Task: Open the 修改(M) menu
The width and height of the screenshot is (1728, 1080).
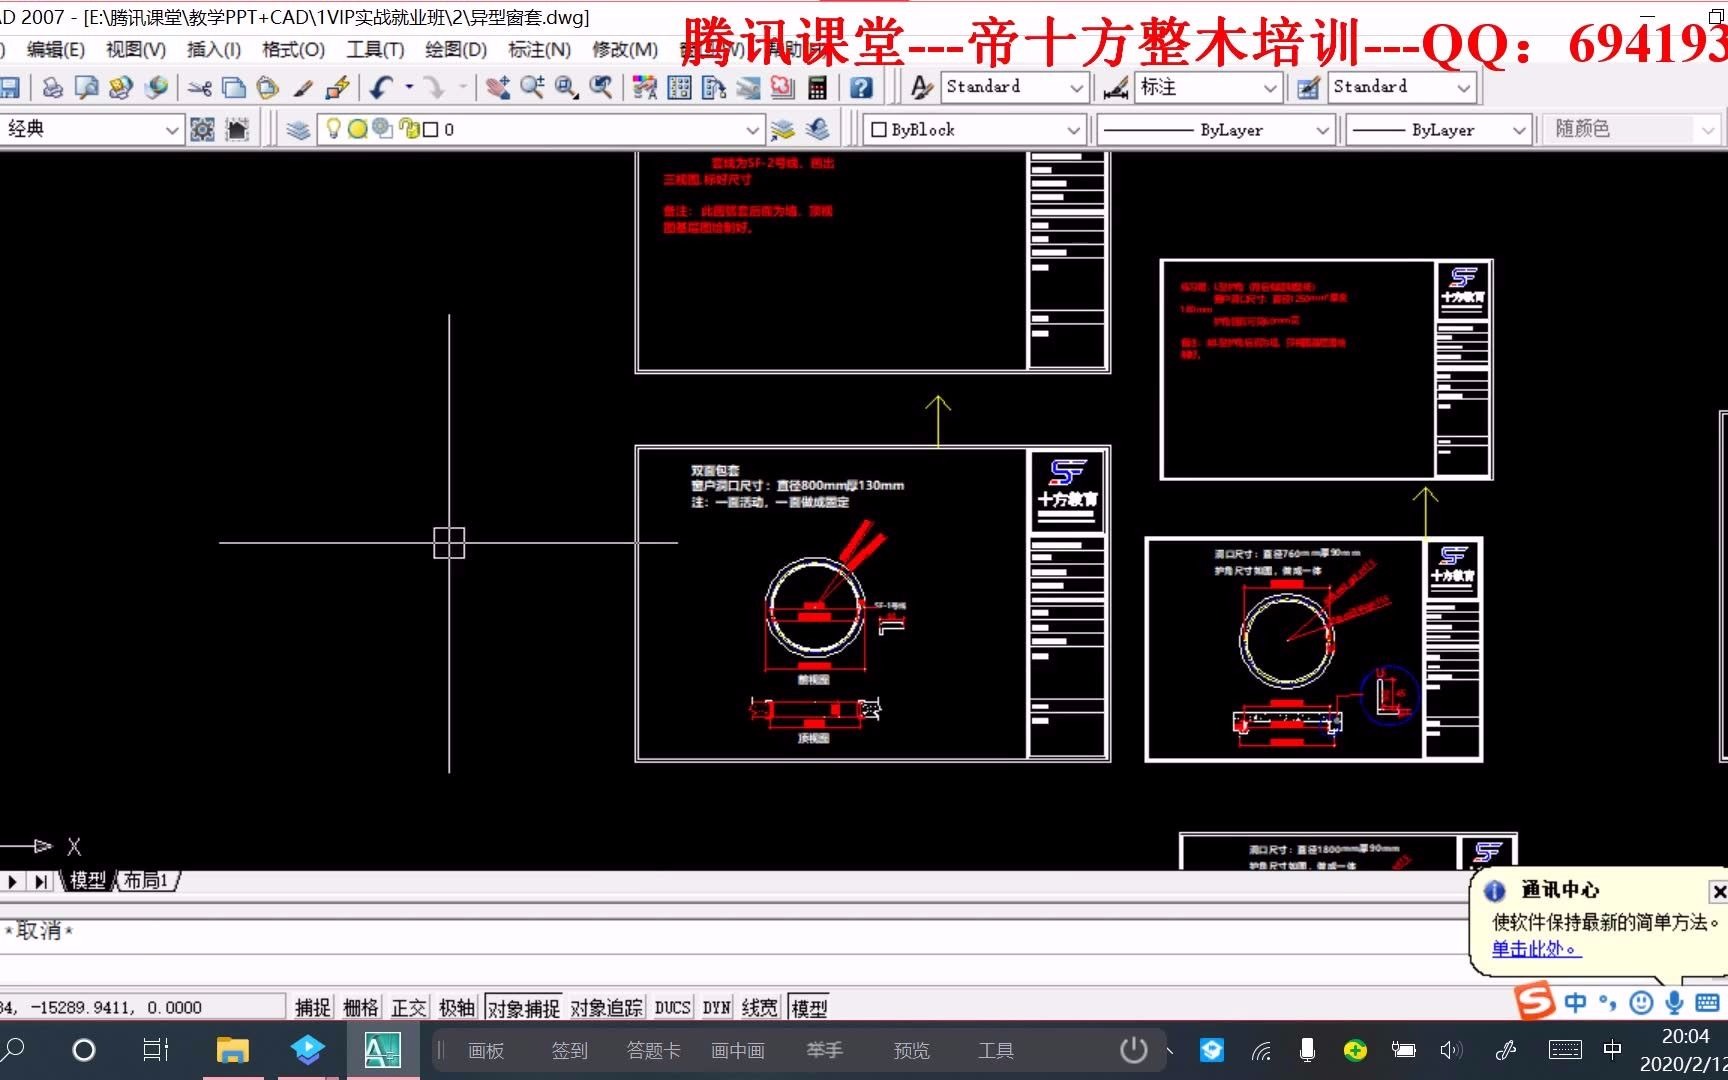Action: 624,49
